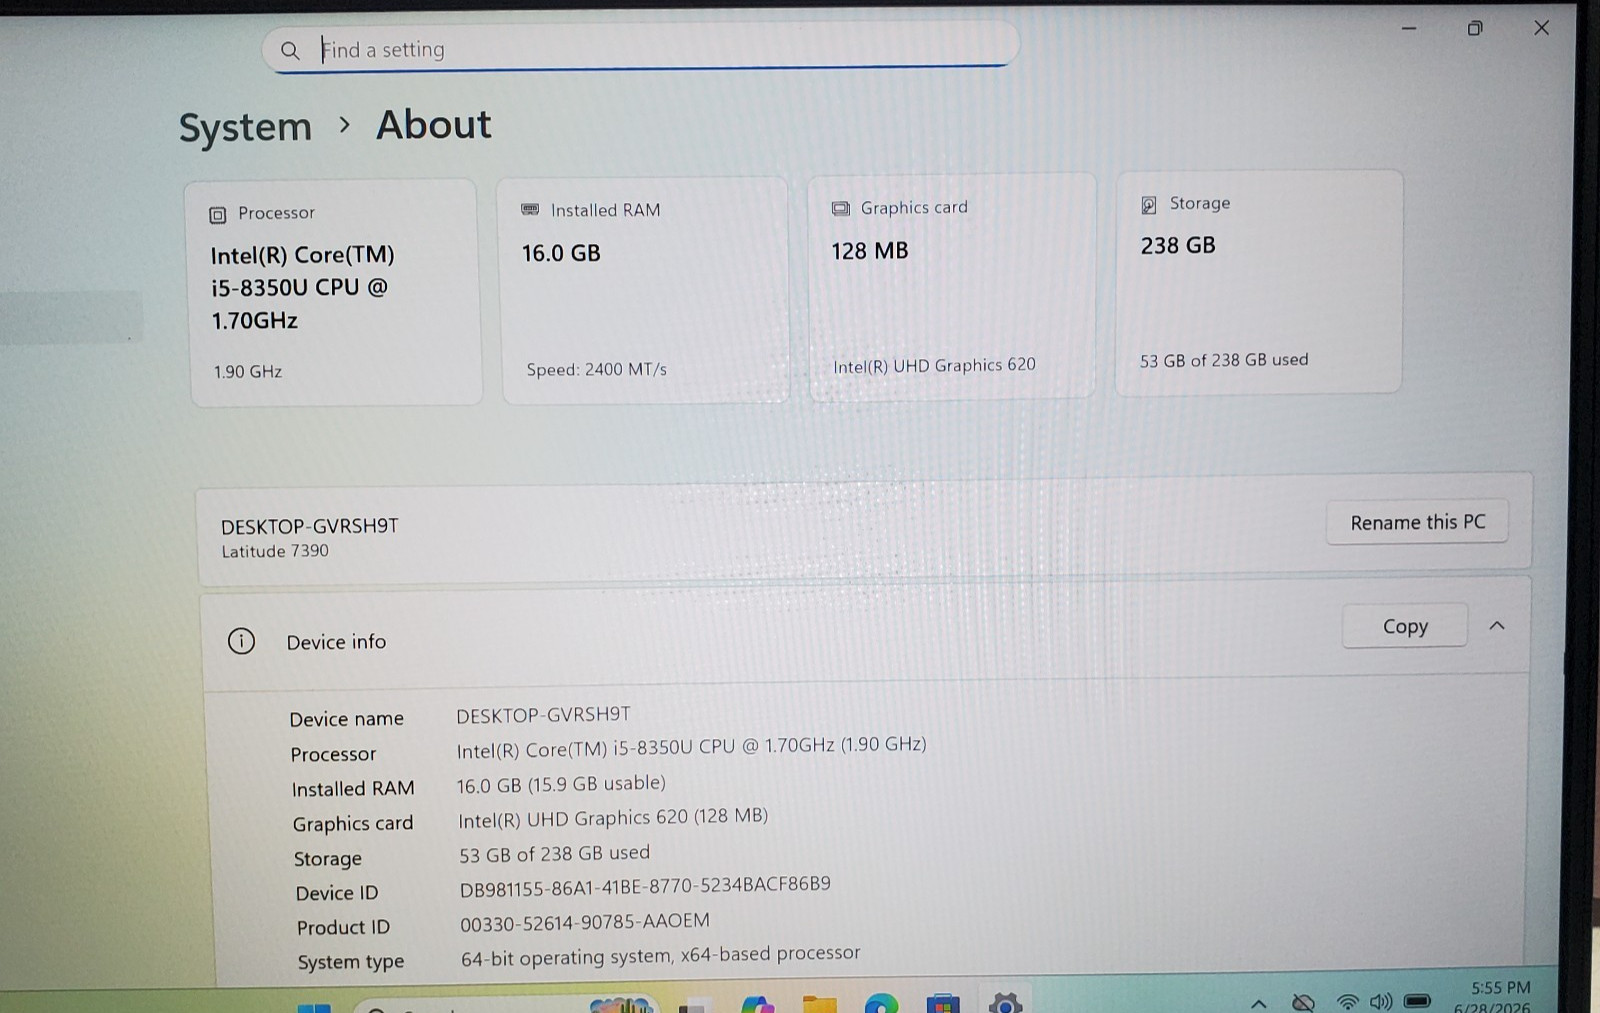1600x1013 pixels.
Task: Restore down the Settings window
Action: (1475, 28)
